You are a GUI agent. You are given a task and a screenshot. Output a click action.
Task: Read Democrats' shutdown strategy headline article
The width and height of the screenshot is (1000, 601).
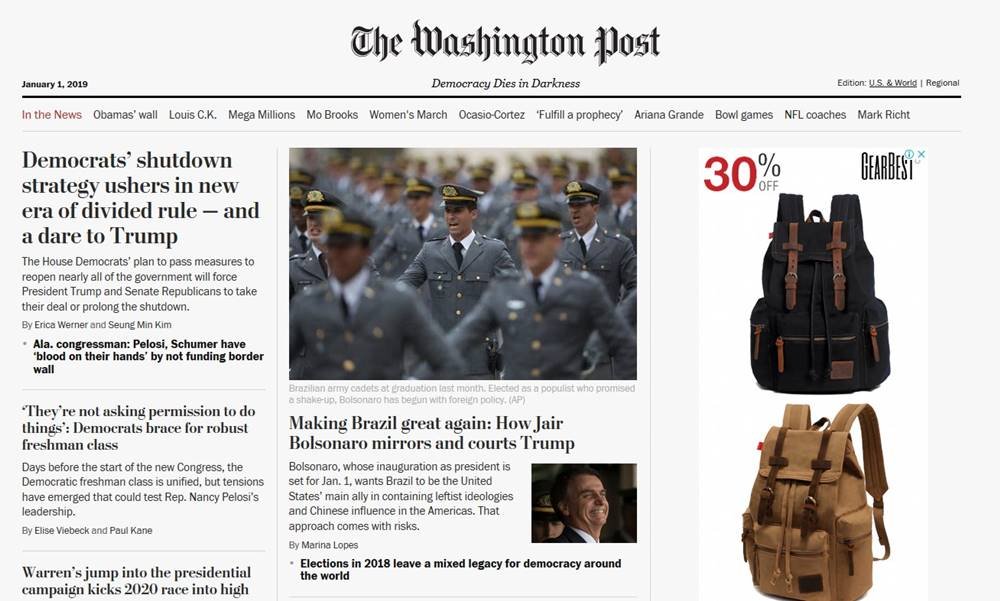click(x=141, y=198)
